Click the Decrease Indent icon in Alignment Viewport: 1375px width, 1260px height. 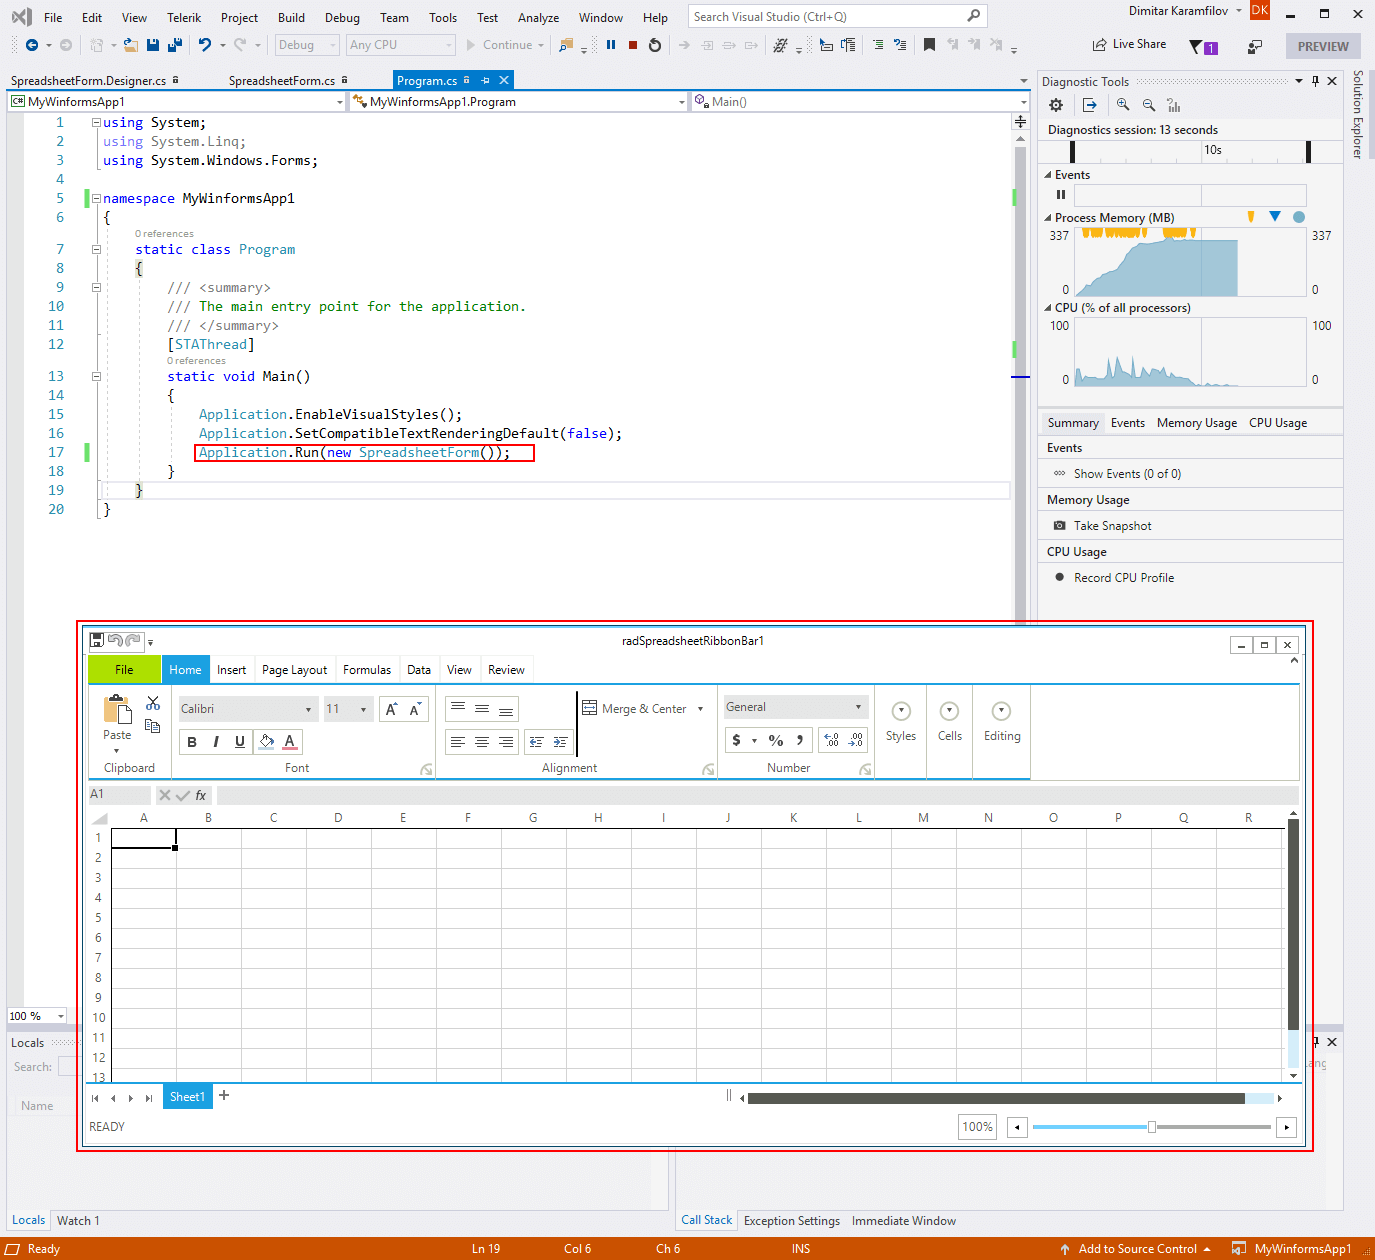click(x=537, y=742)
